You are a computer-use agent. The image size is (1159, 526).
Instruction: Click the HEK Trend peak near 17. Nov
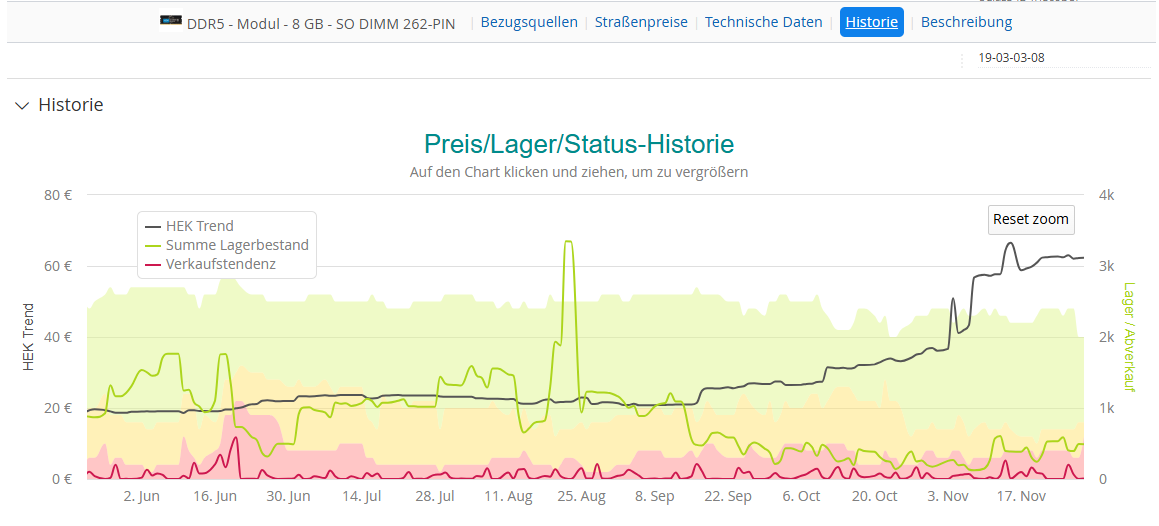pos(1011,243)
